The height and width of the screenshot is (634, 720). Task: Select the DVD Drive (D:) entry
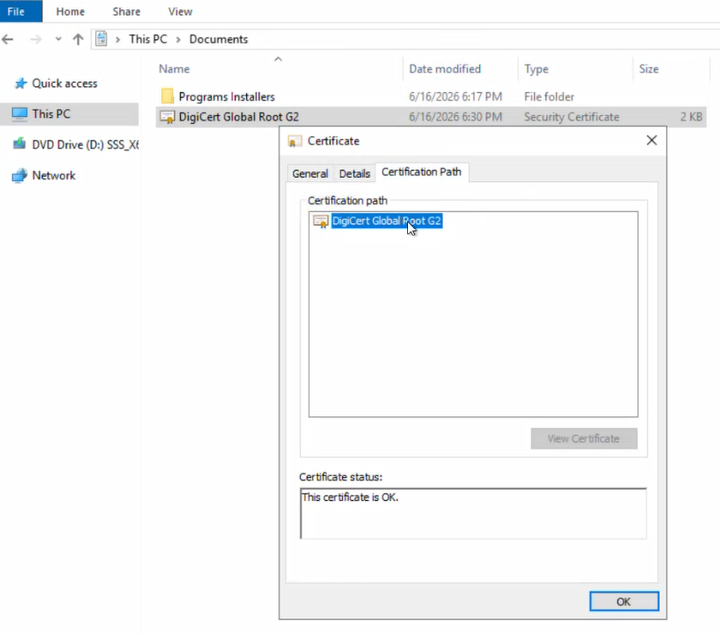pyautogui.click(x=85, y=145)
